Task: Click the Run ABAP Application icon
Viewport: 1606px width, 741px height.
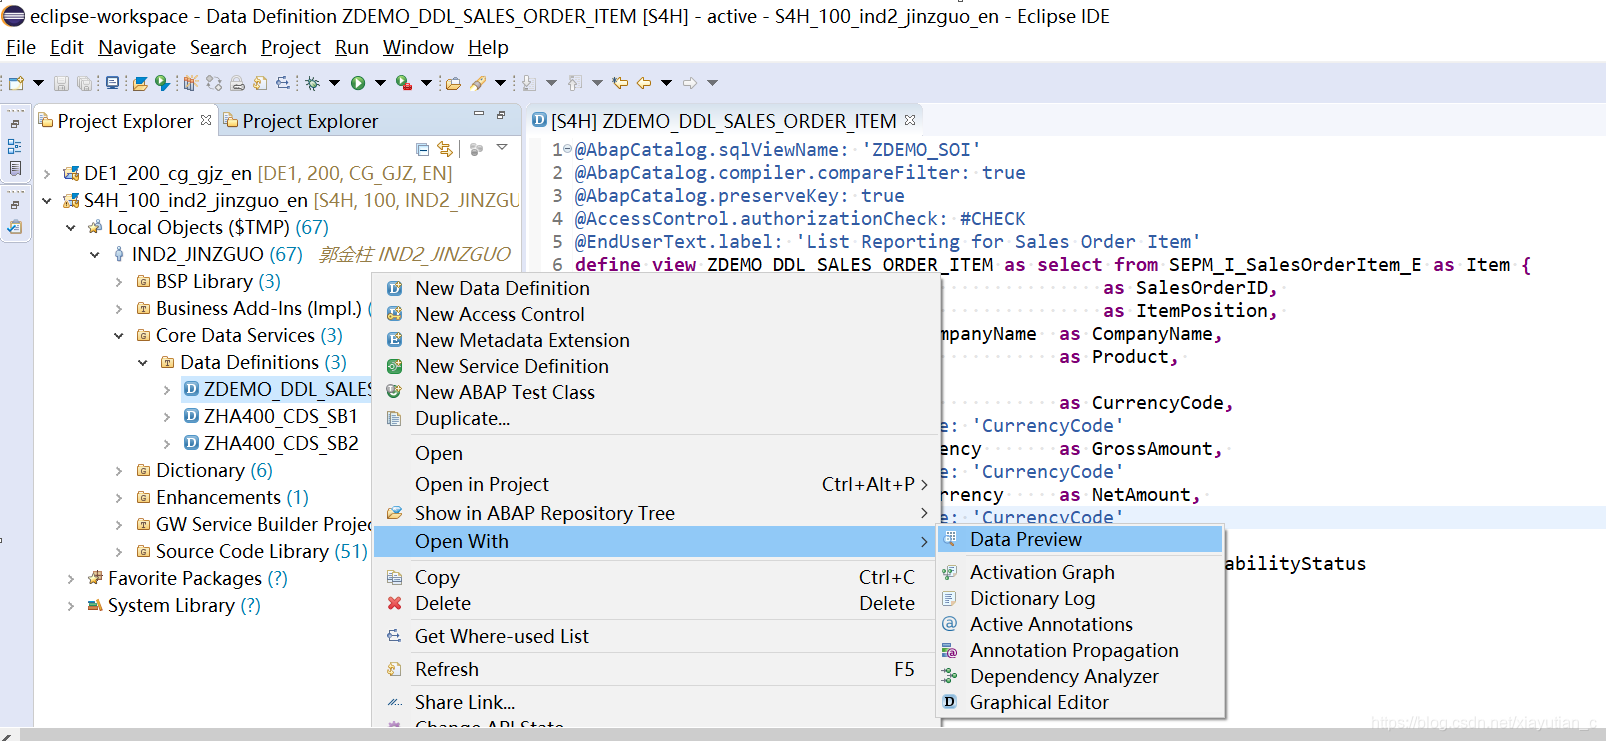Action: click(x=162, y=83)
